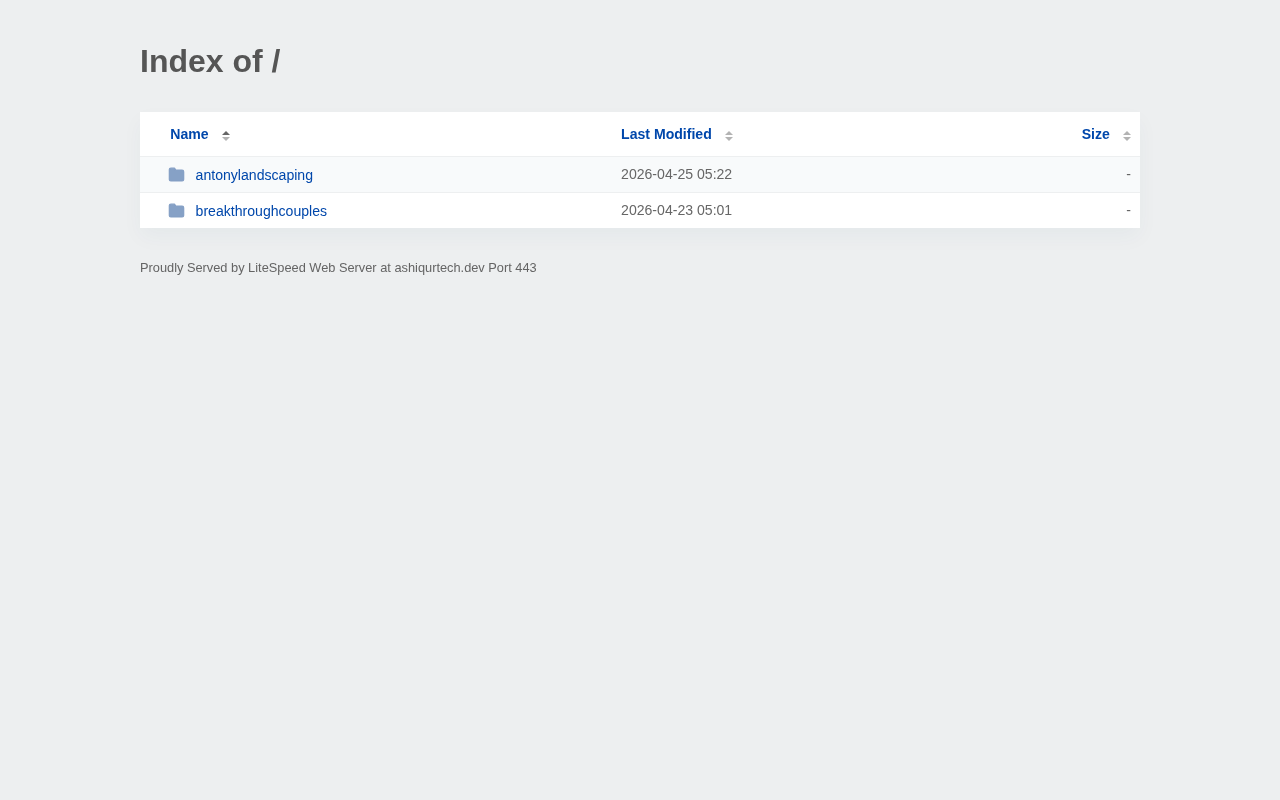Click the sort arrows beside Size
Viewport: 1280px width, 800px height.
coord(1127,135)
